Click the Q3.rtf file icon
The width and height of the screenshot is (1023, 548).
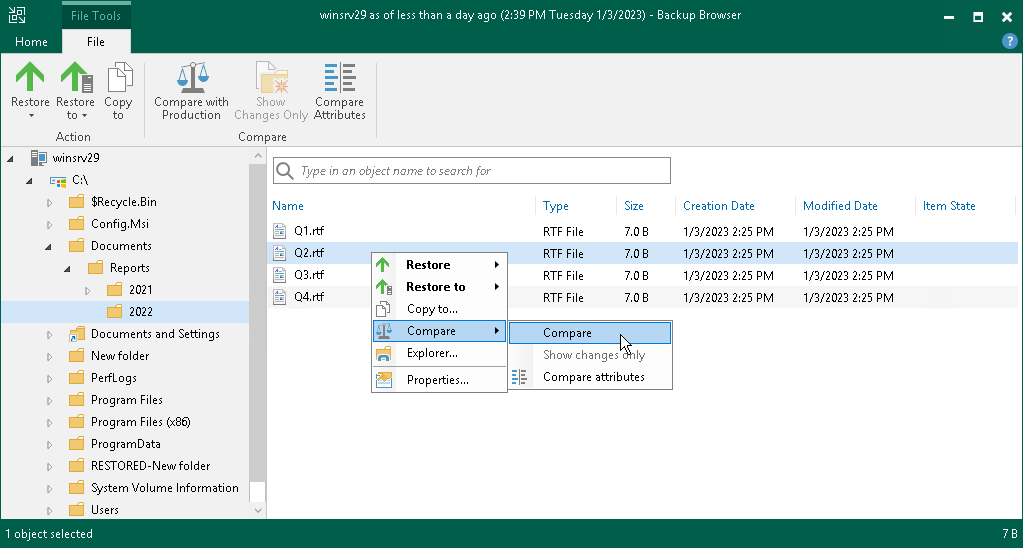click(279, 275)
